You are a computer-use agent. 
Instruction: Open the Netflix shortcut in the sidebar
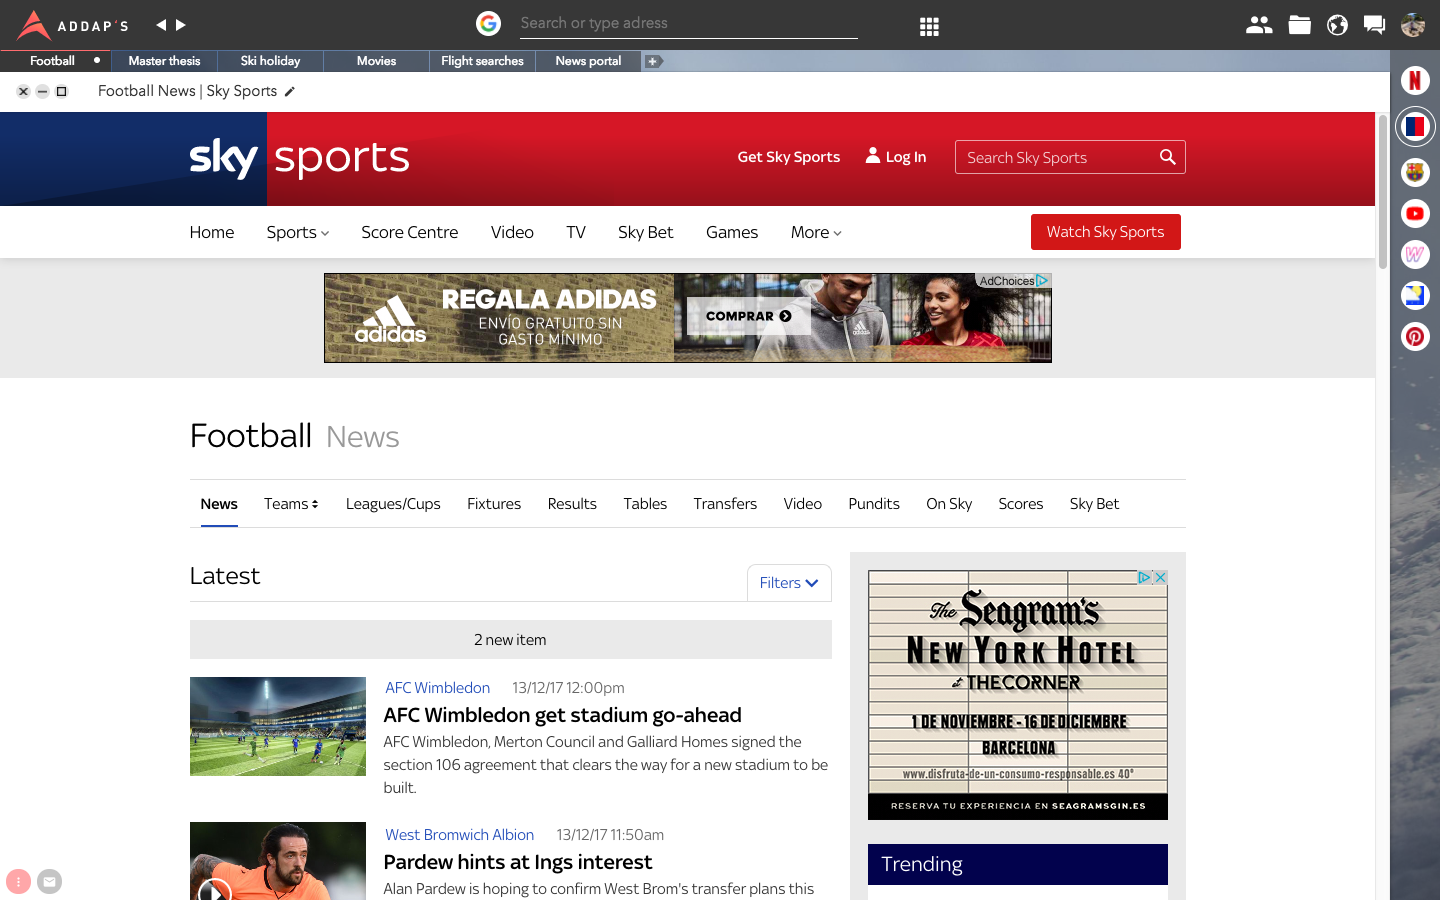[1414, 80]
